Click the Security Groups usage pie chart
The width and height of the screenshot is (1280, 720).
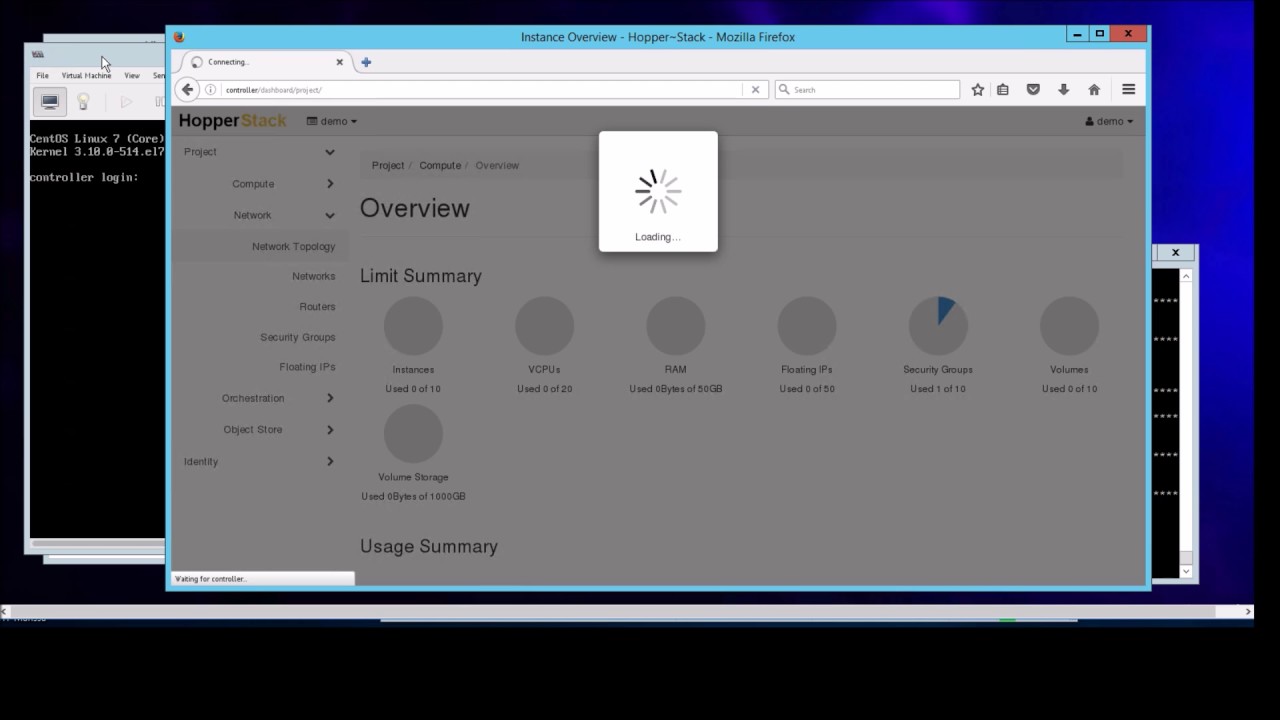pyautogui.click(x=938, y=325)
